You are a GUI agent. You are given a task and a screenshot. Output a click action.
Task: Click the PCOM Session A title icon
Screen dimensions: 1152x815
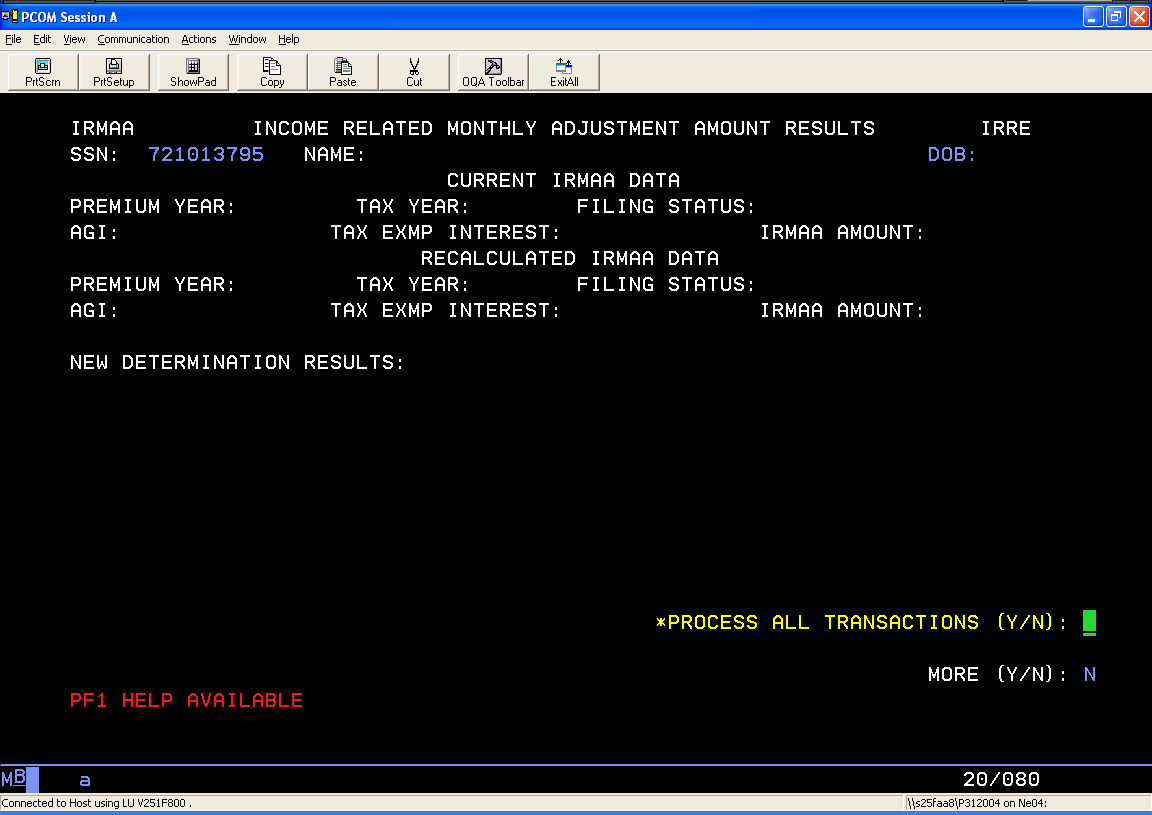[10, 16]
